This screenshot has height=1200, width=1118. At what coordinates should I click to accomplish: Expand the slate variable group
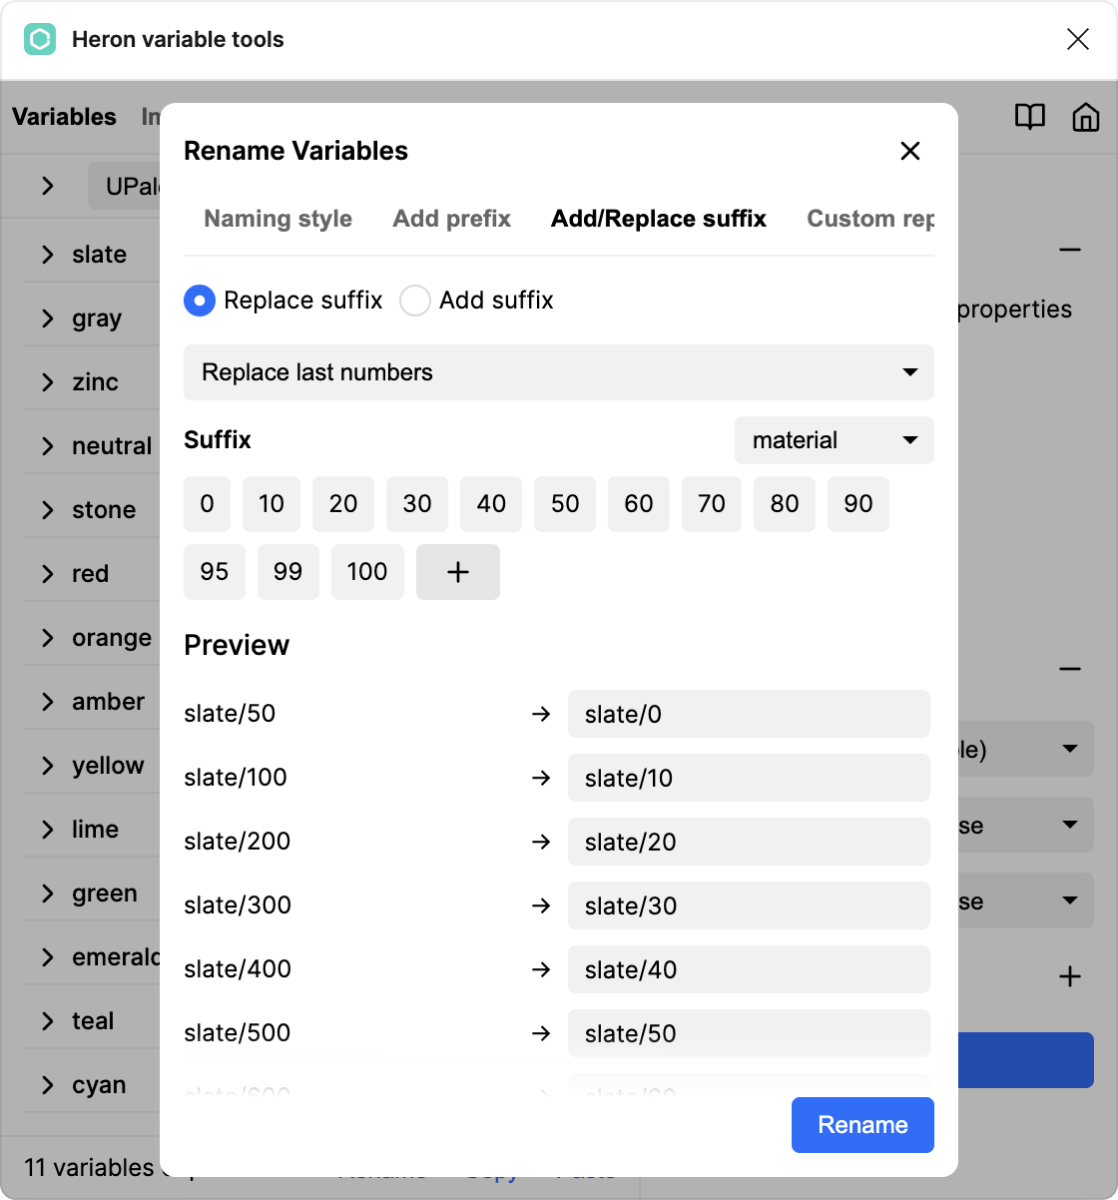point(47,255)
